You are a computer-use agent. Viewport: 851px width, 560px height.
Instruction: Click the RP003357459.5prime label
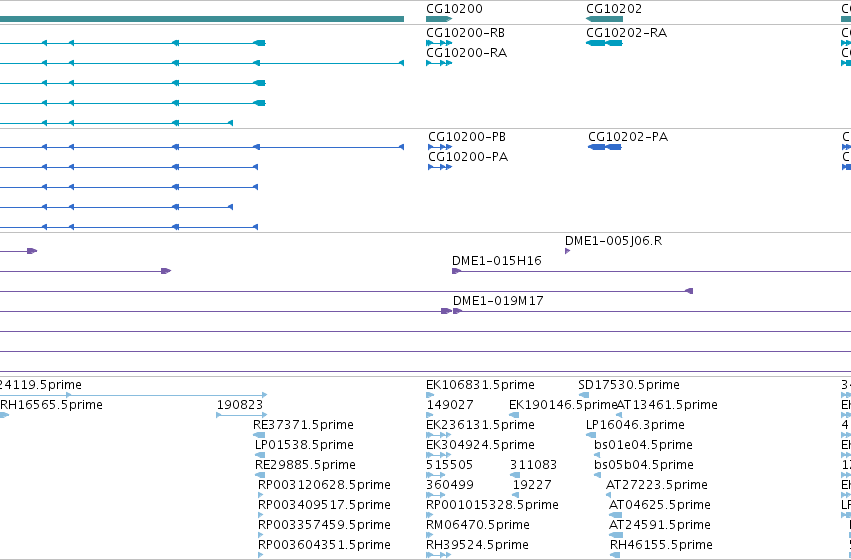[324, 525]
